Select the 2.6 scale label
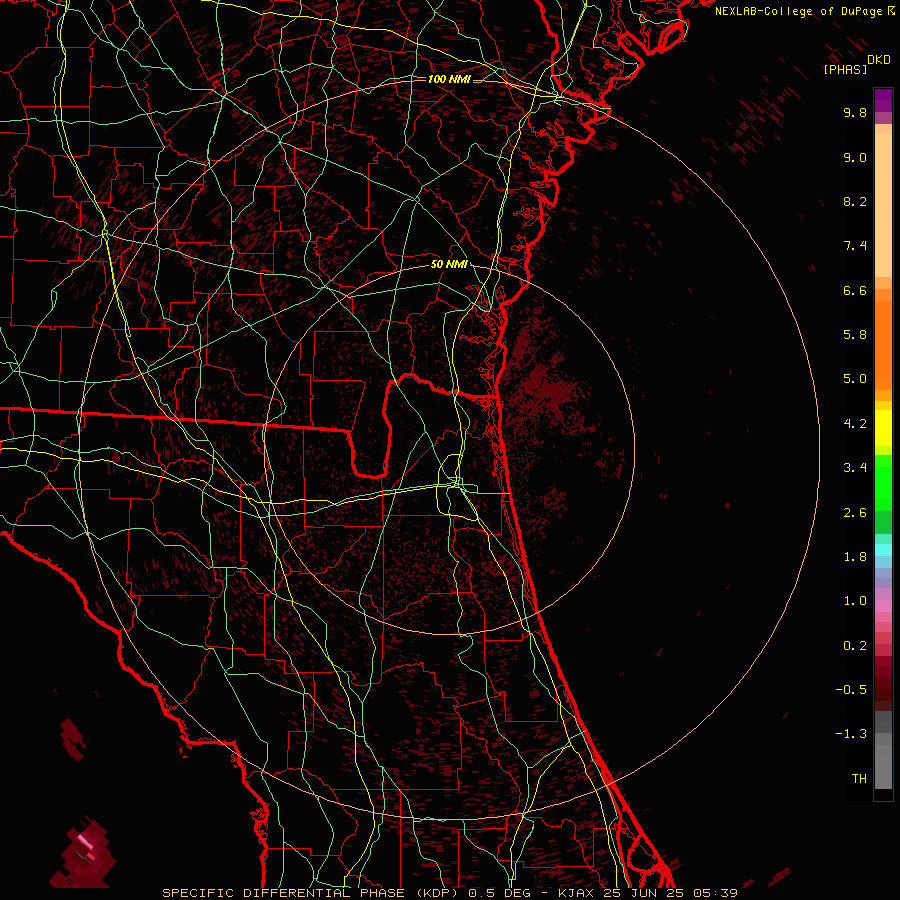This screenshot has width=900, height=900. (x=855, y=513)
